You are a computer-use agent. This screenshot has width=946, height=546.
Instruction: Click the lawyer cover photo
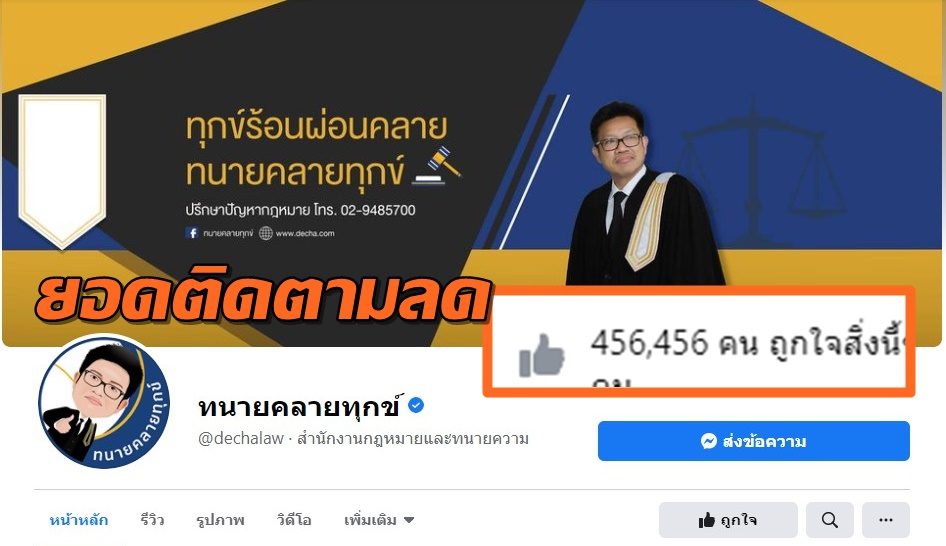point(472,173)
